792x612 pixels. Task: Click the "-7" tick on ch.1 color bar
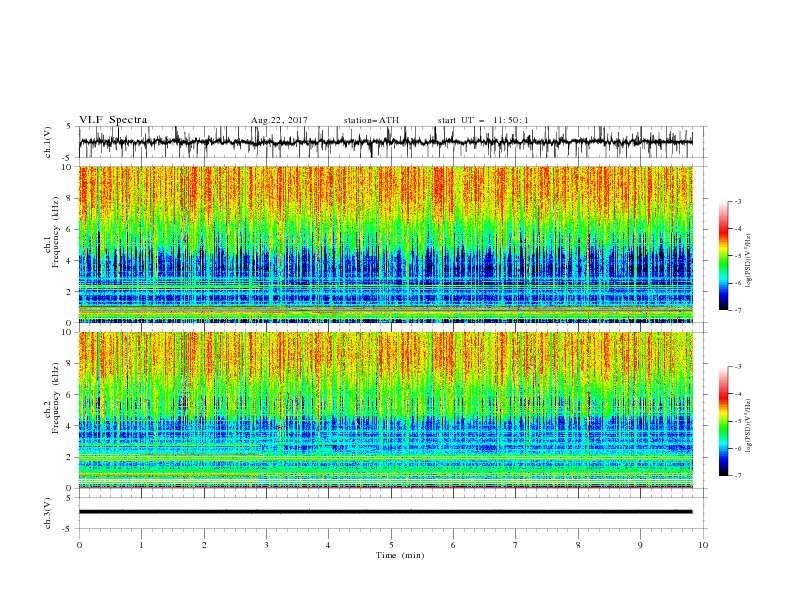(x=738, y=310)
